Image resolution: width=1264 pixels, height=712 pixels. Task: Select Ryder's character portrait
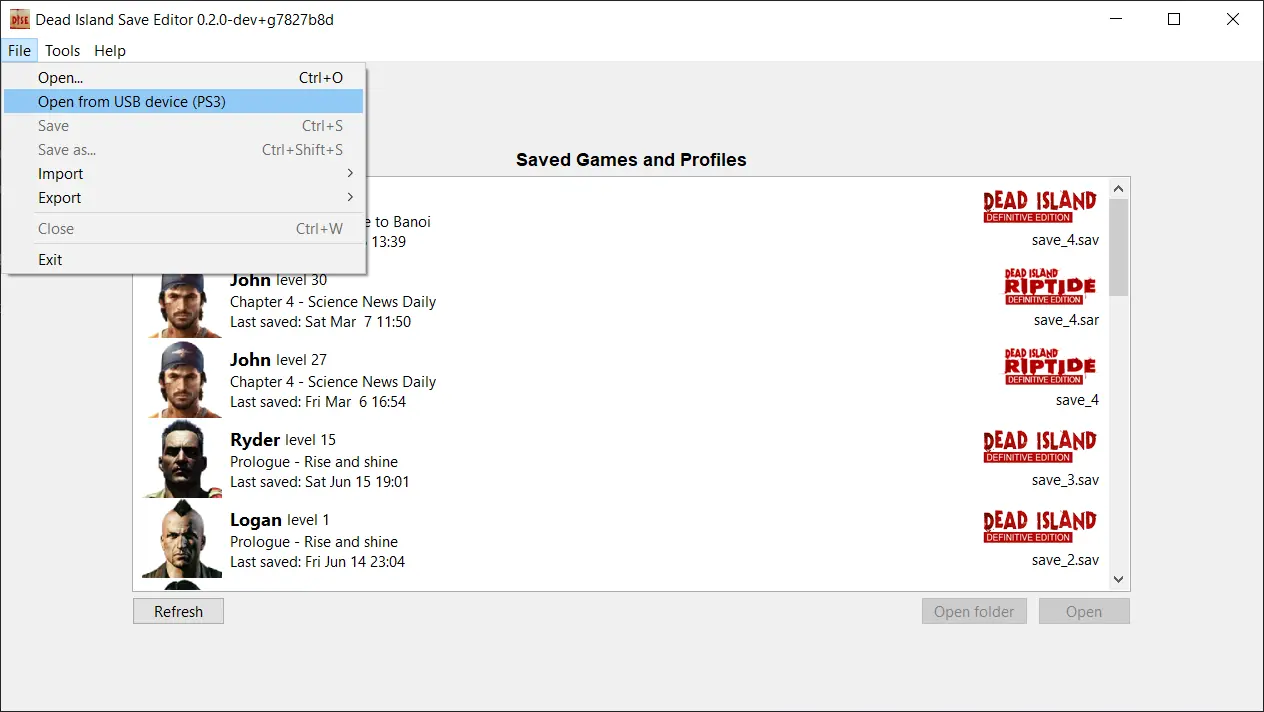pos(182,460)
